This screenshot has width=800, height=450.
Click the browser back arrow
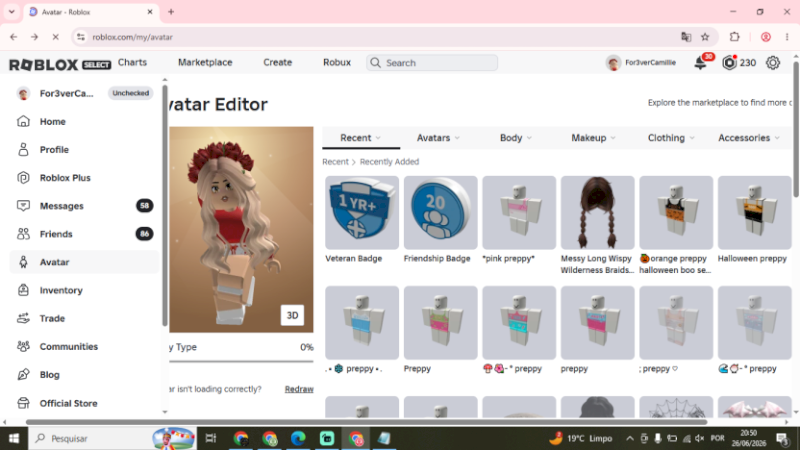(x=14, y=37)
